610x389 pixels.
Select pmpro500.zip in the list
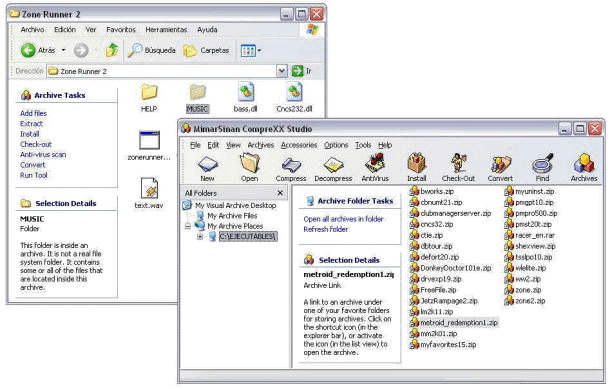click(531, 213)
